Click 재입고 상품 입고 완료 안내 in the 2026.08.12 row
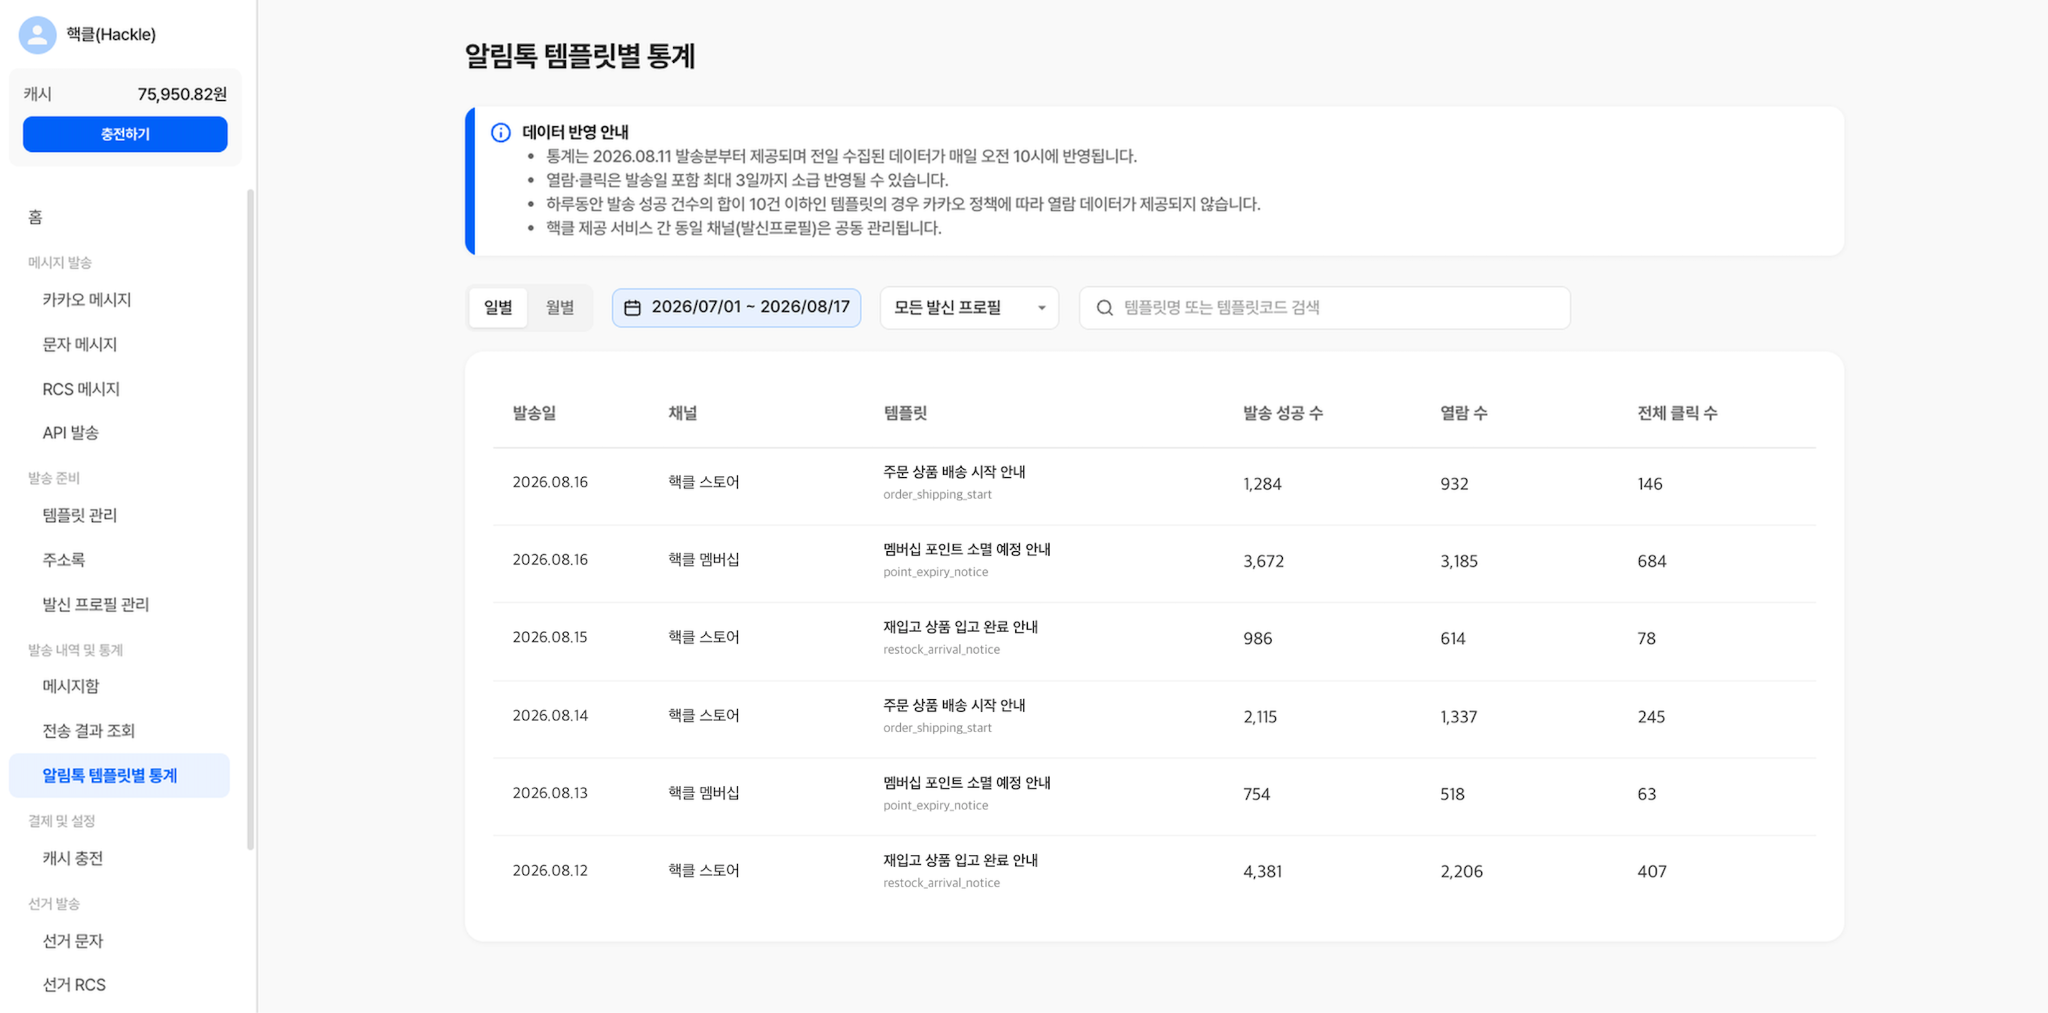This screenshot has height=1013, width=2048. 961,860
